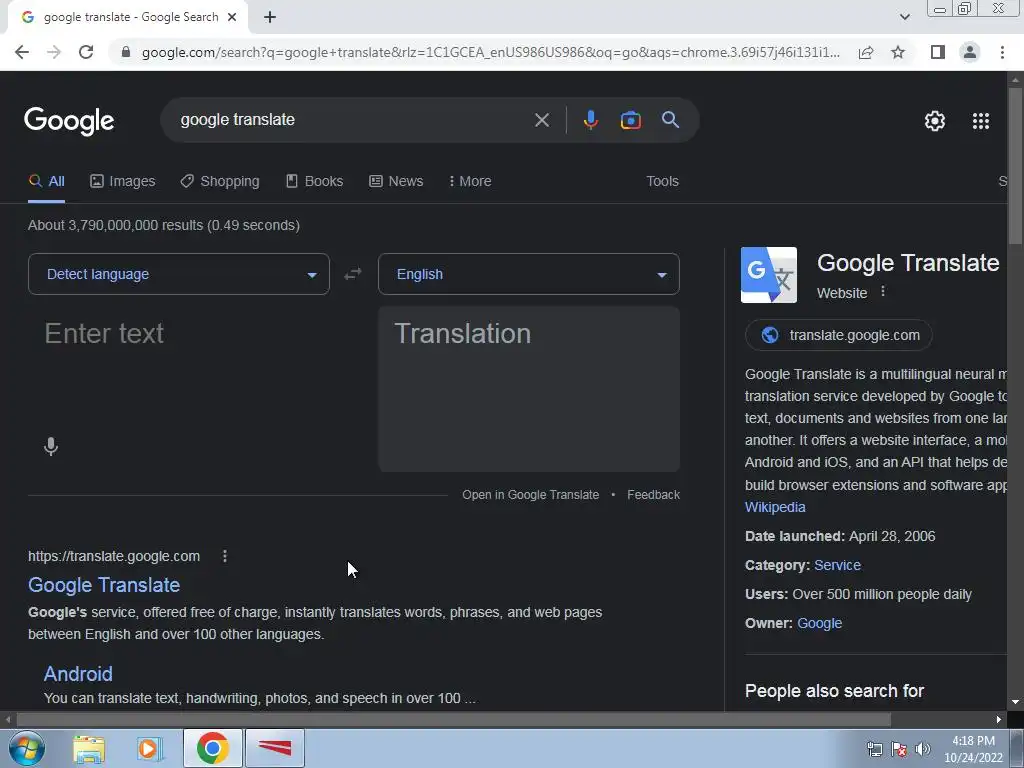Click the browser forward arrow
Viewport: 1024px width, 768px height.
(54, 52)
